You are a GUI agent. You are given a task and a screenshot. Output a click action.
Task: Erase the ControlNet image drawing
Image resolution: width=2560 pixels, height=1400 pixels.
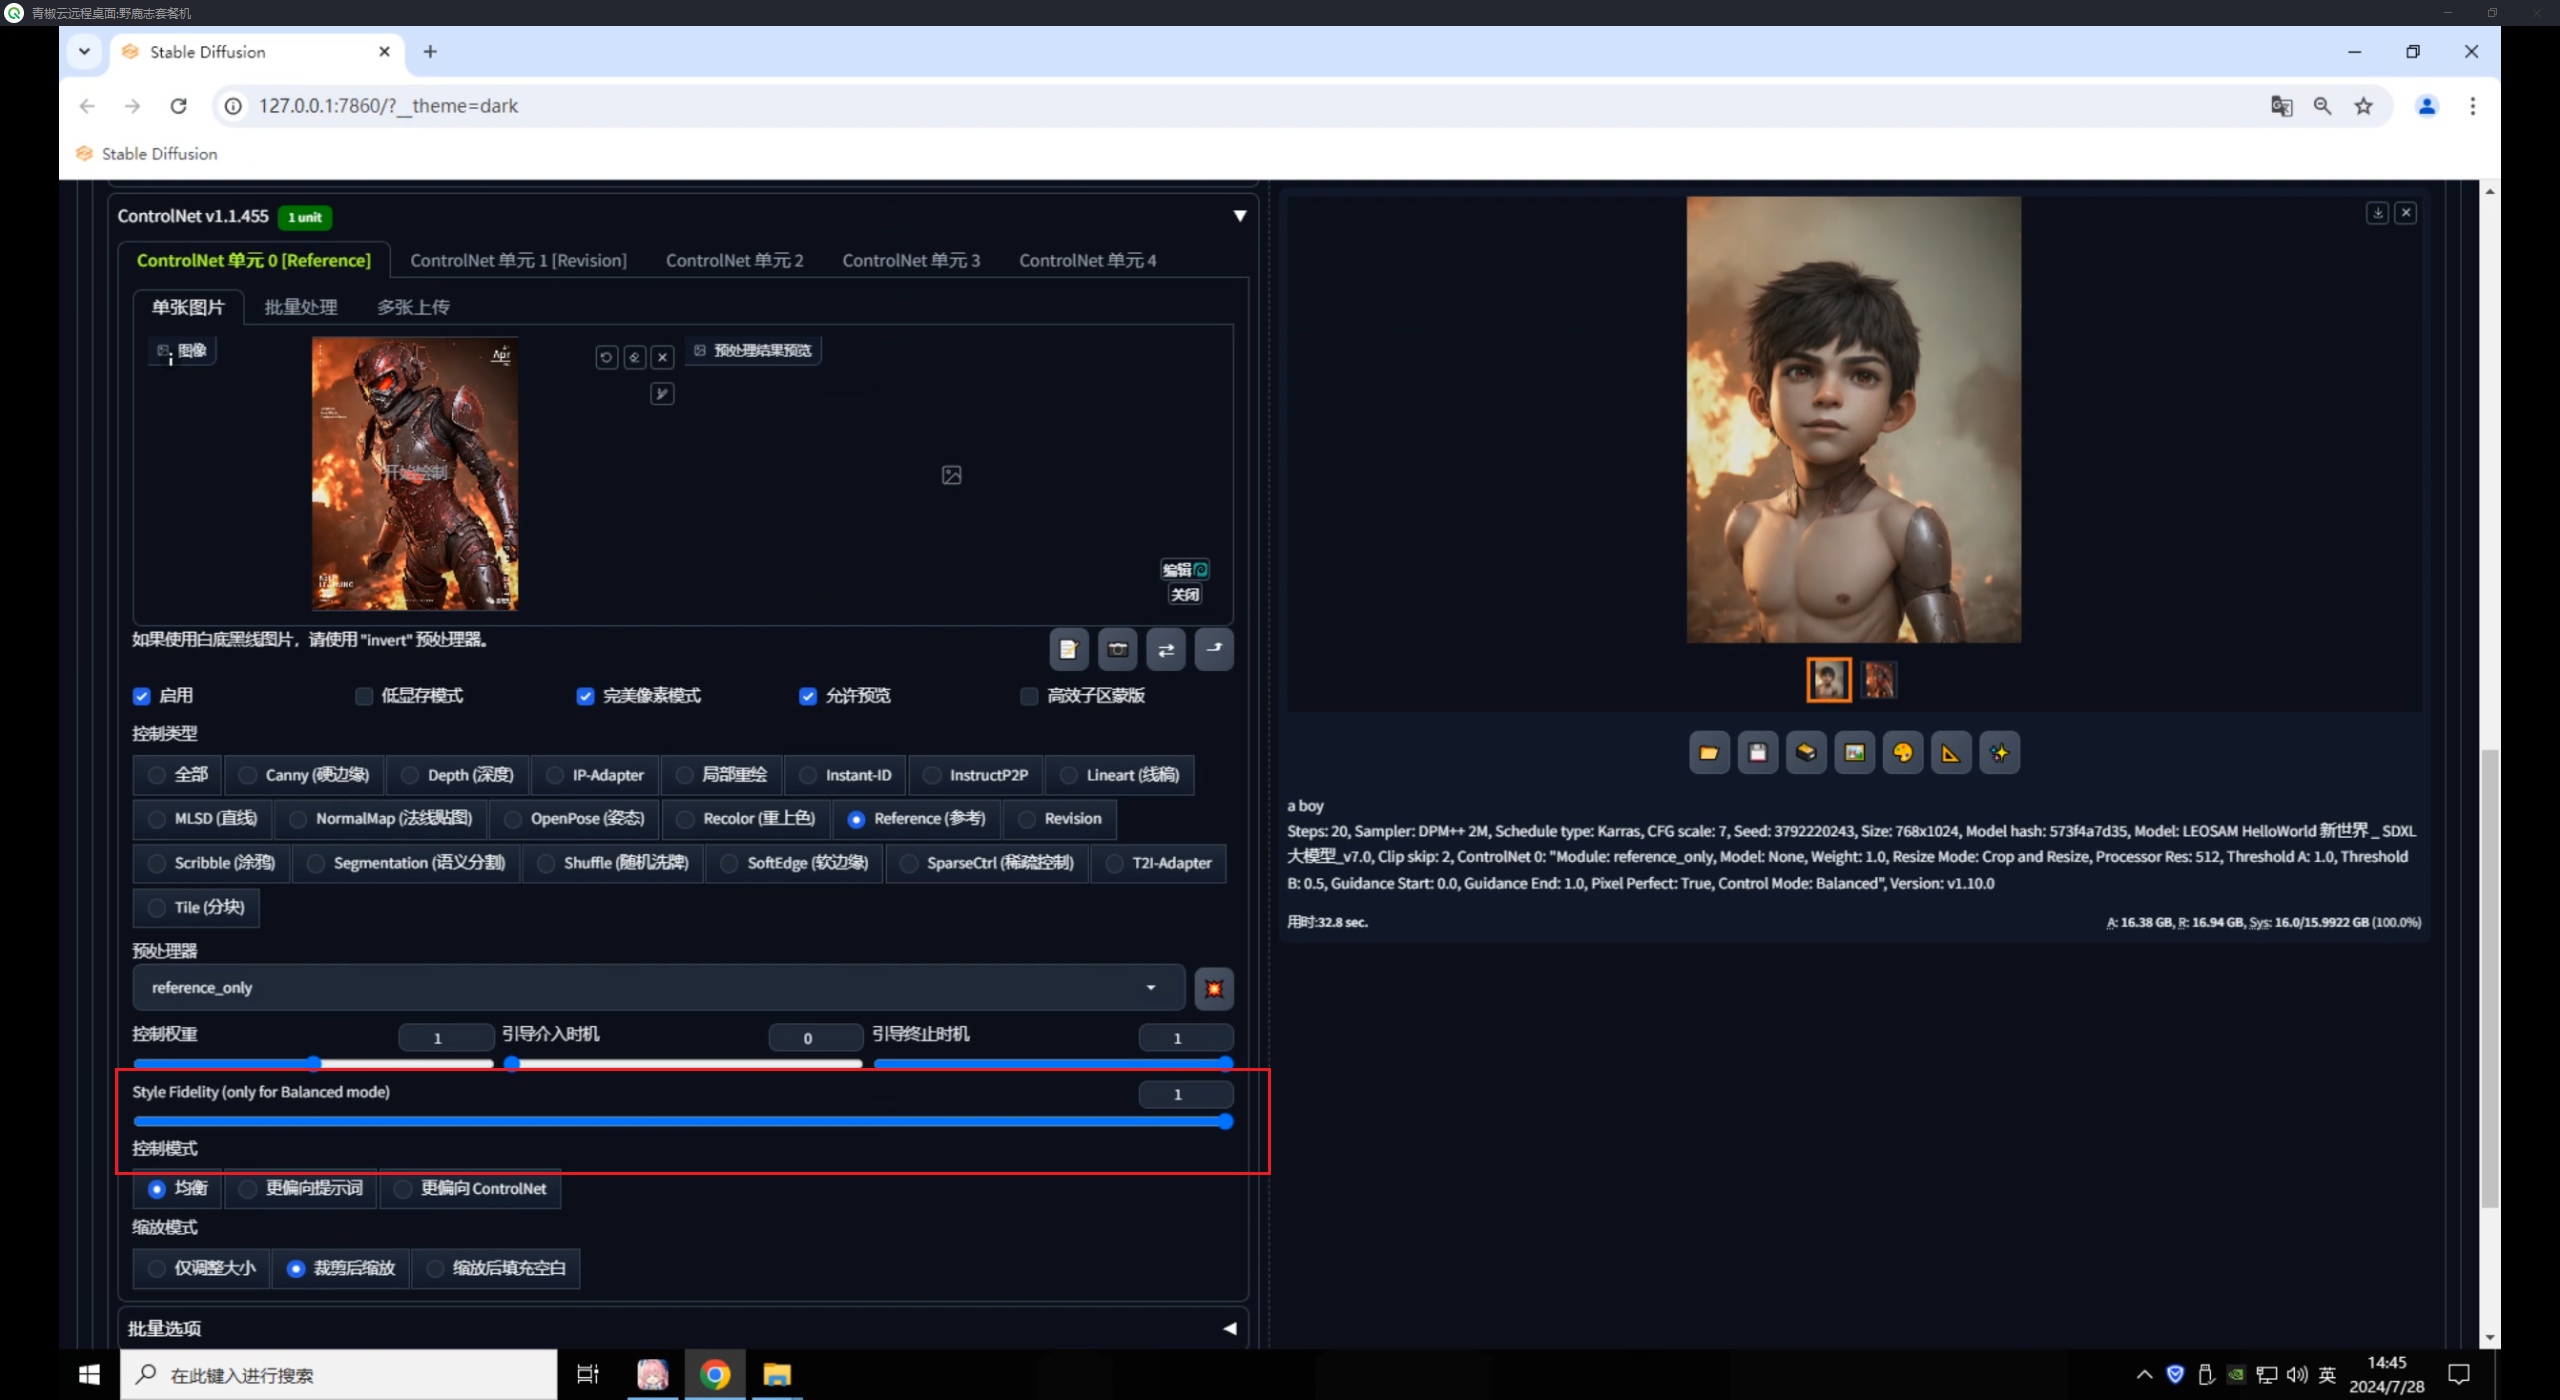(x=634, y=357)
